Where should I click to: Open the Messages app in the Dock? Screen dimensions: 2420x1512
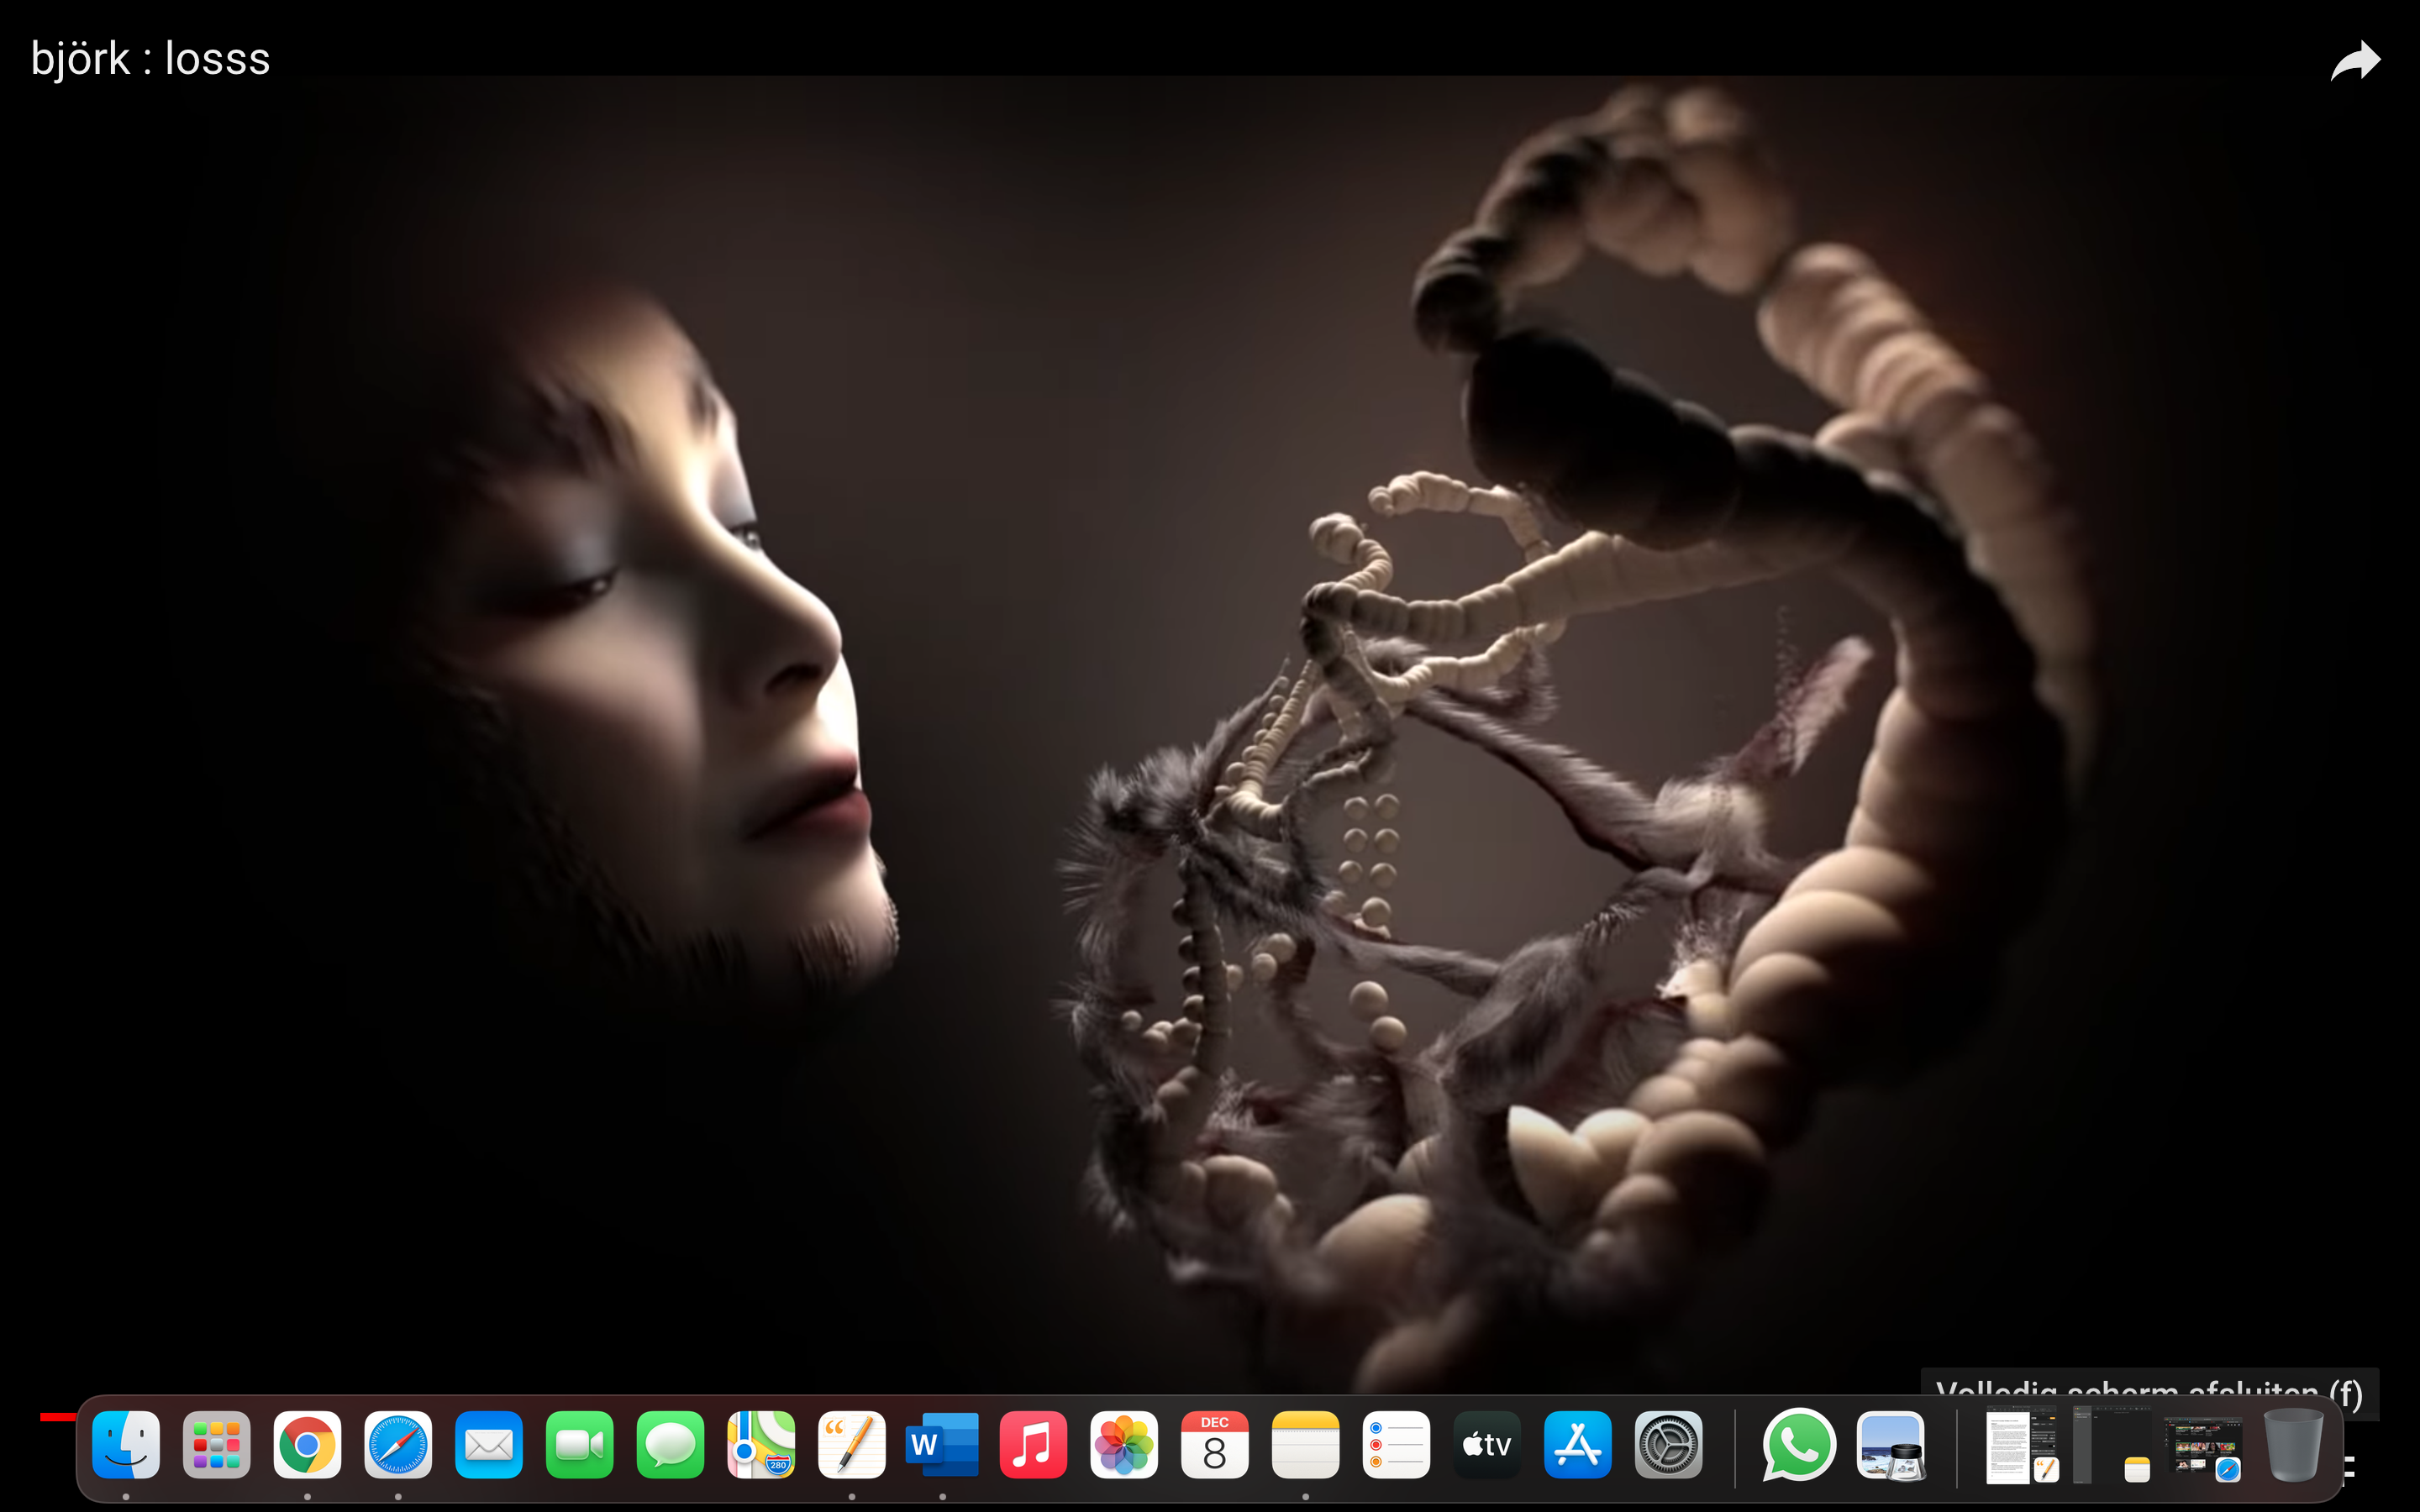tap(670, 1444)
